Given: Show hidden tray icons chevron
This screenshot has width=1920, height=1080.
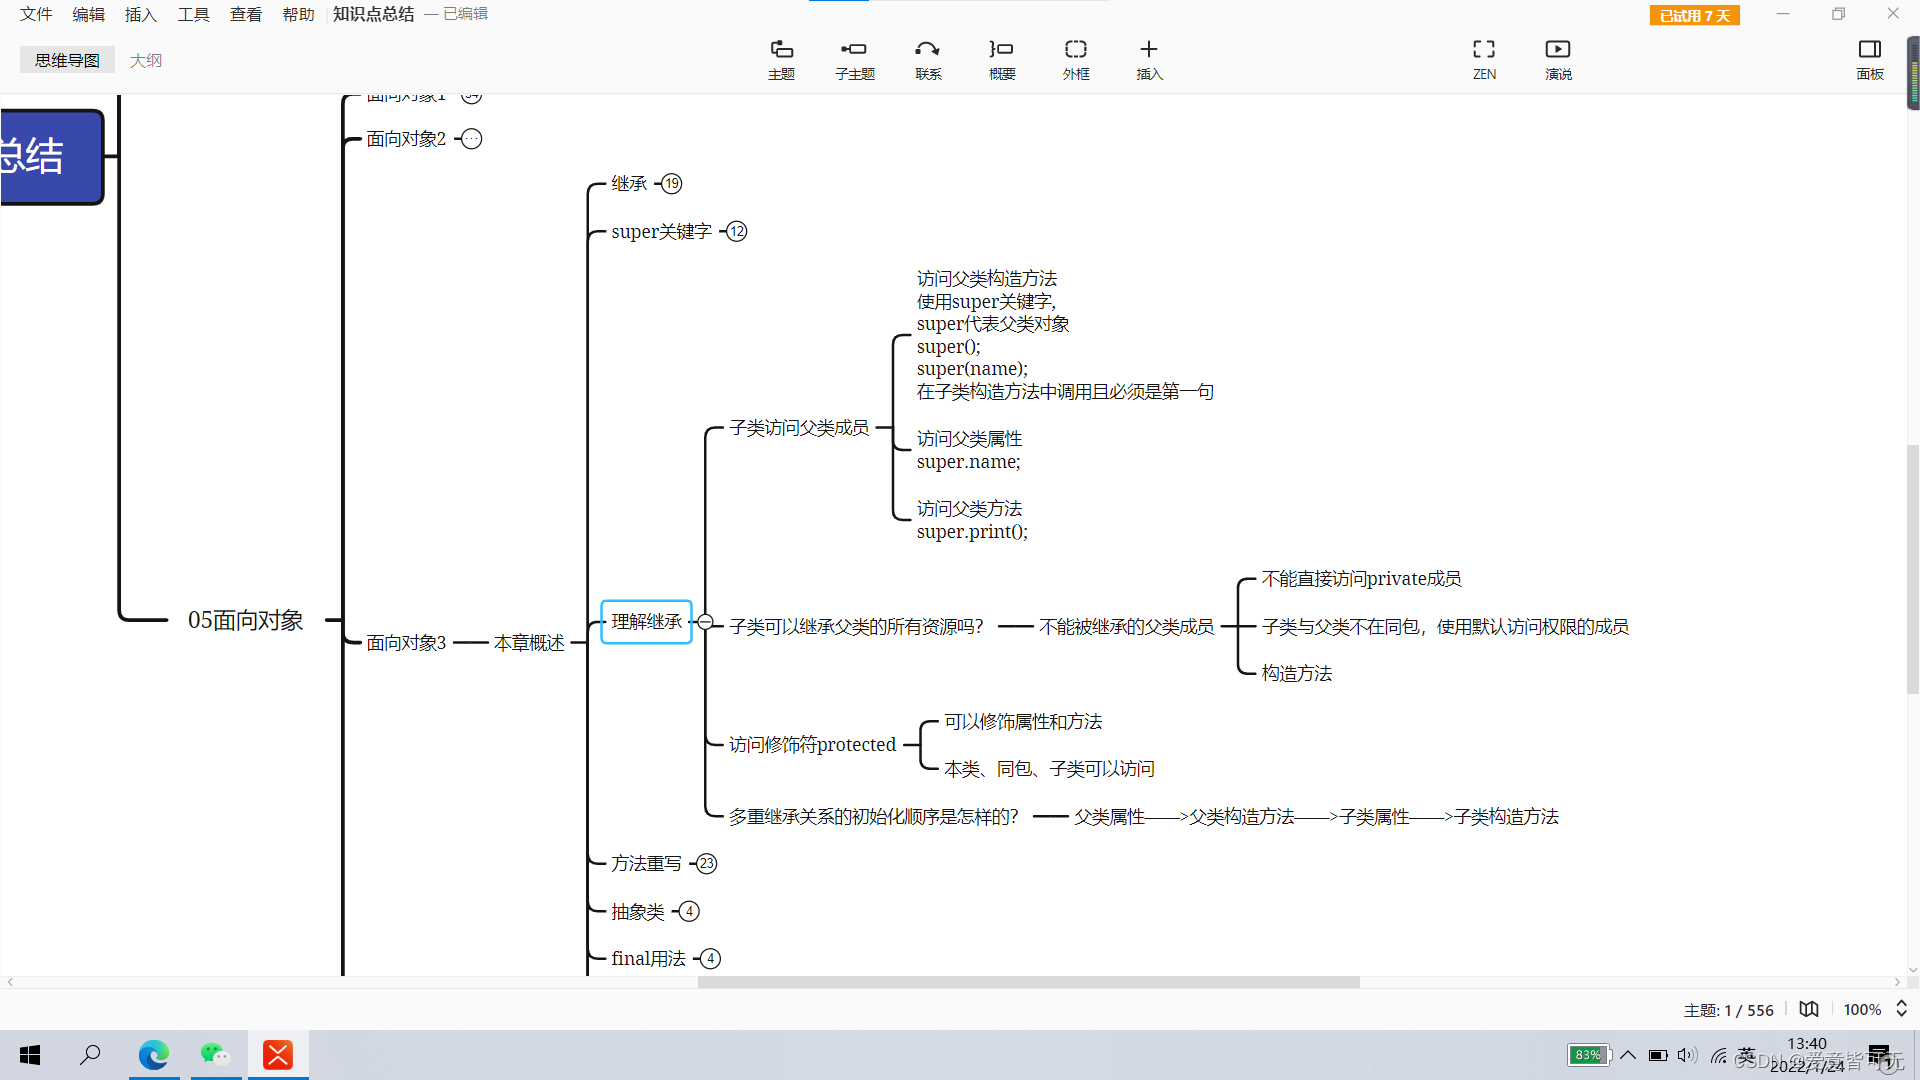Looking at the screenshot, I should 1628,1055.
